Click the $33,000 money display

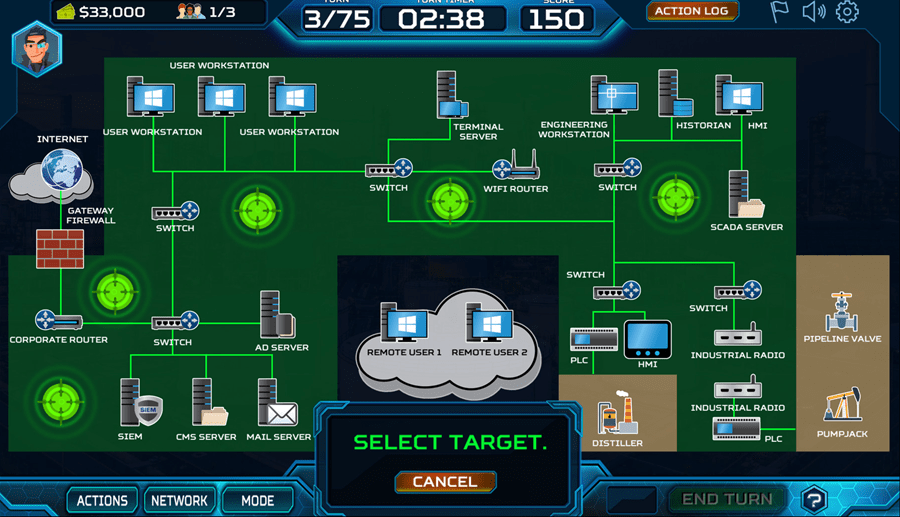point(100,12)
